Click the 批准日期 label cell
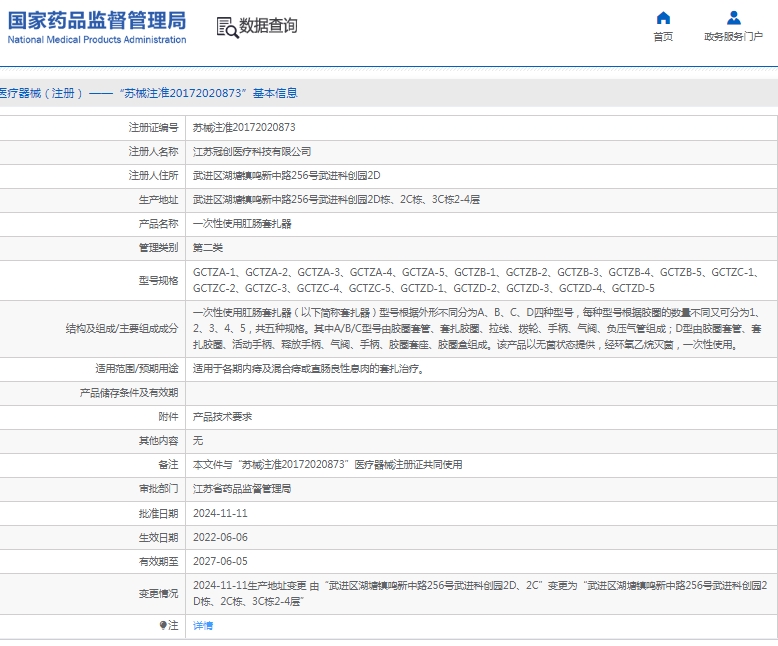The width and height of the screenshot is (778, 646). [x=92, y=514]
